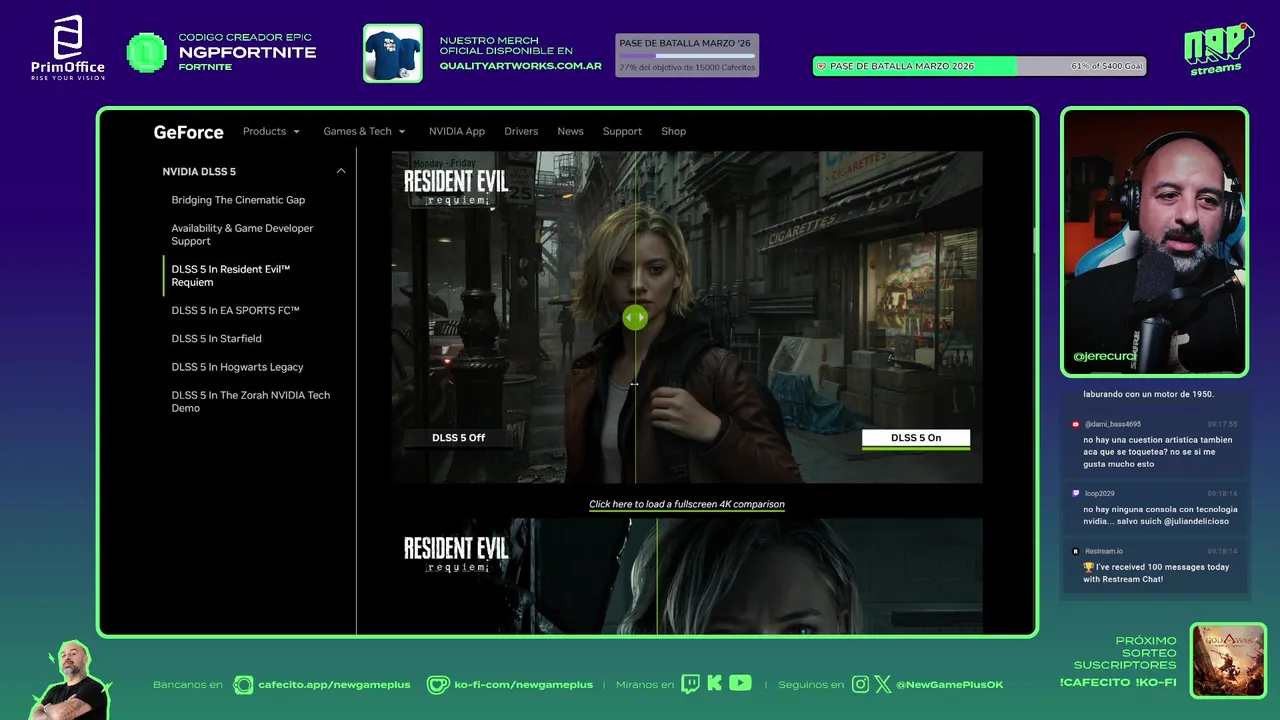Click the blue merch t-shirt thumbnail
The width and height of the screenshot is (1280, 720).
(x=392, y=53)
